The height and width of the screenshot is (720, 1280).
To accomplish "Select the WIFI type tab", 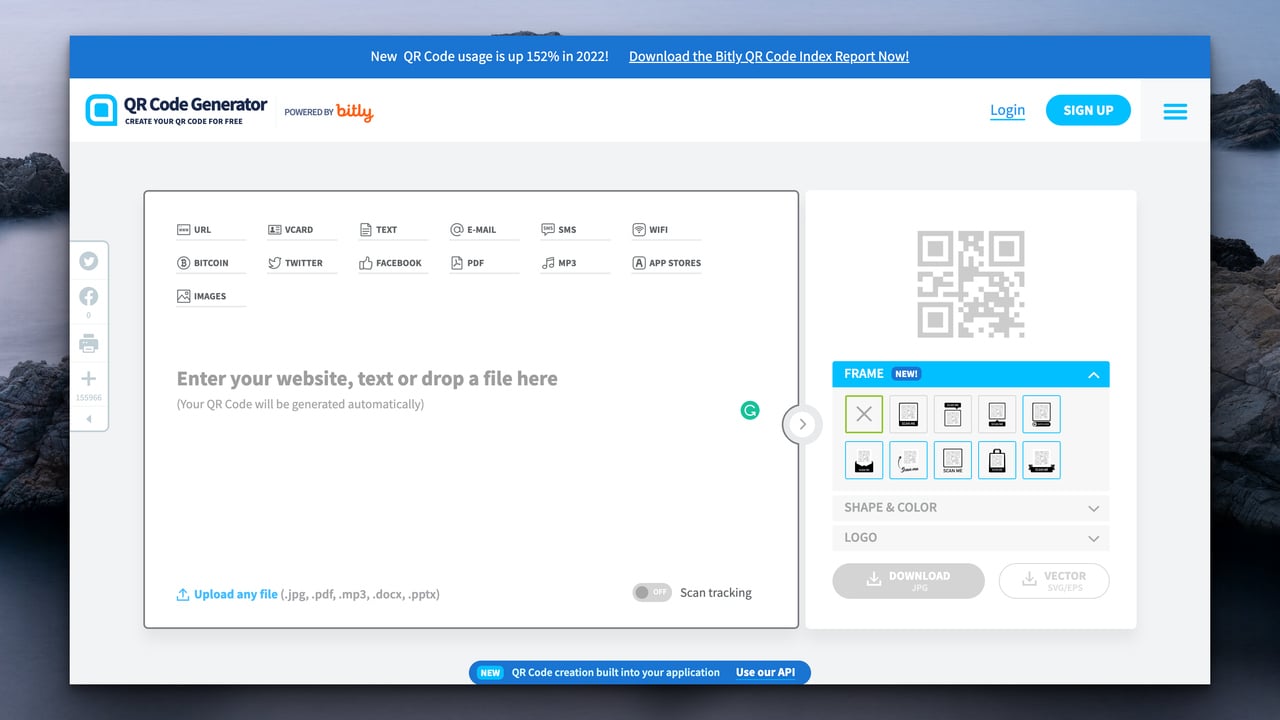I will tap(667, 230).
